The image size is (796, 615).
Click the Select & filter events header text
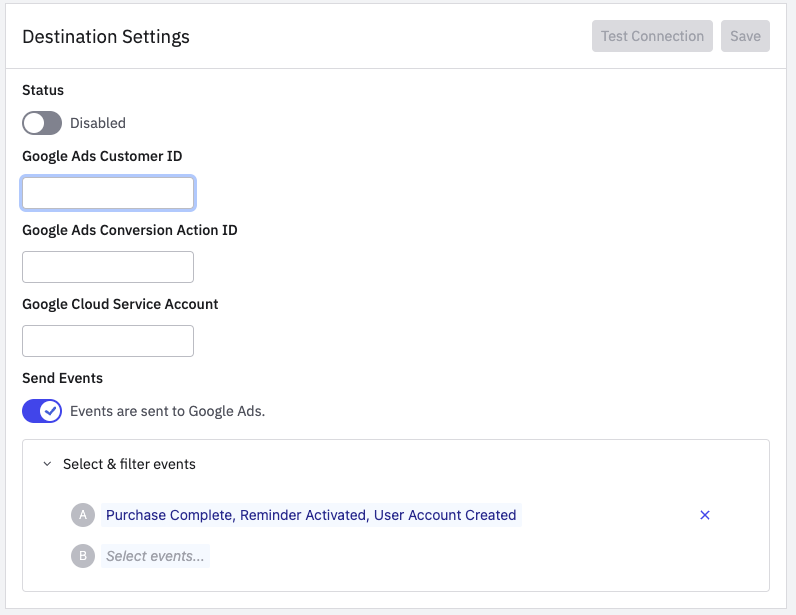[129, 464]
